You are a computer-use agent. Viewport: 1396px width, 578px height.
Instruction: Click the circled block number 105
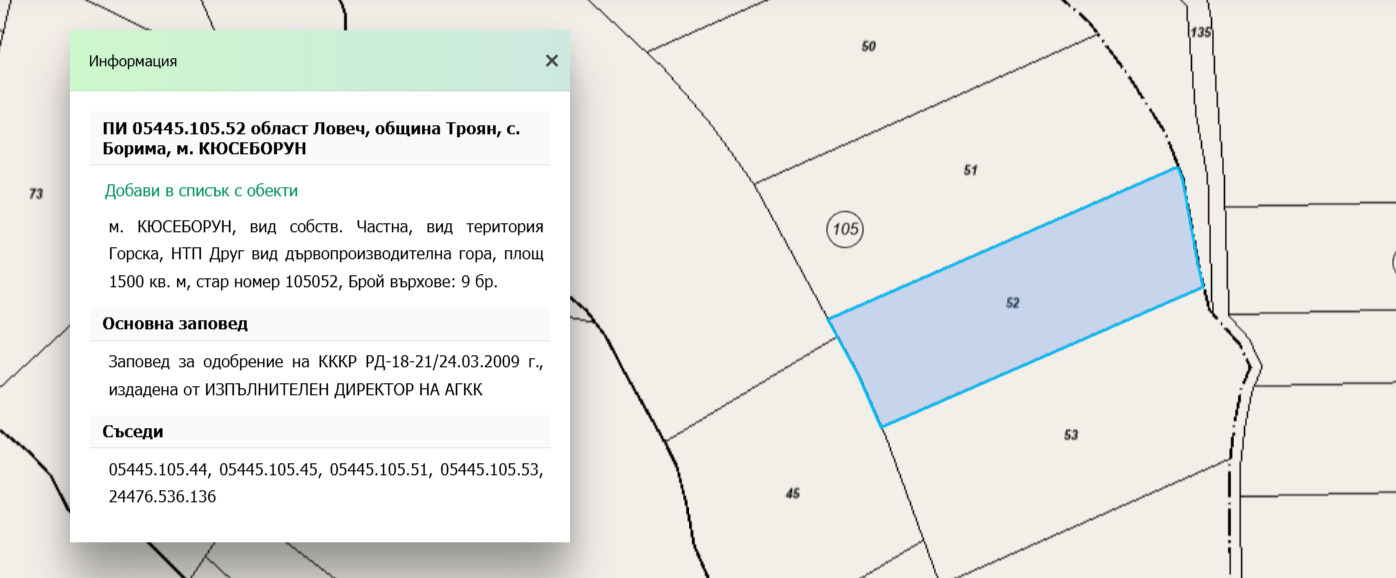pos(845,230)
